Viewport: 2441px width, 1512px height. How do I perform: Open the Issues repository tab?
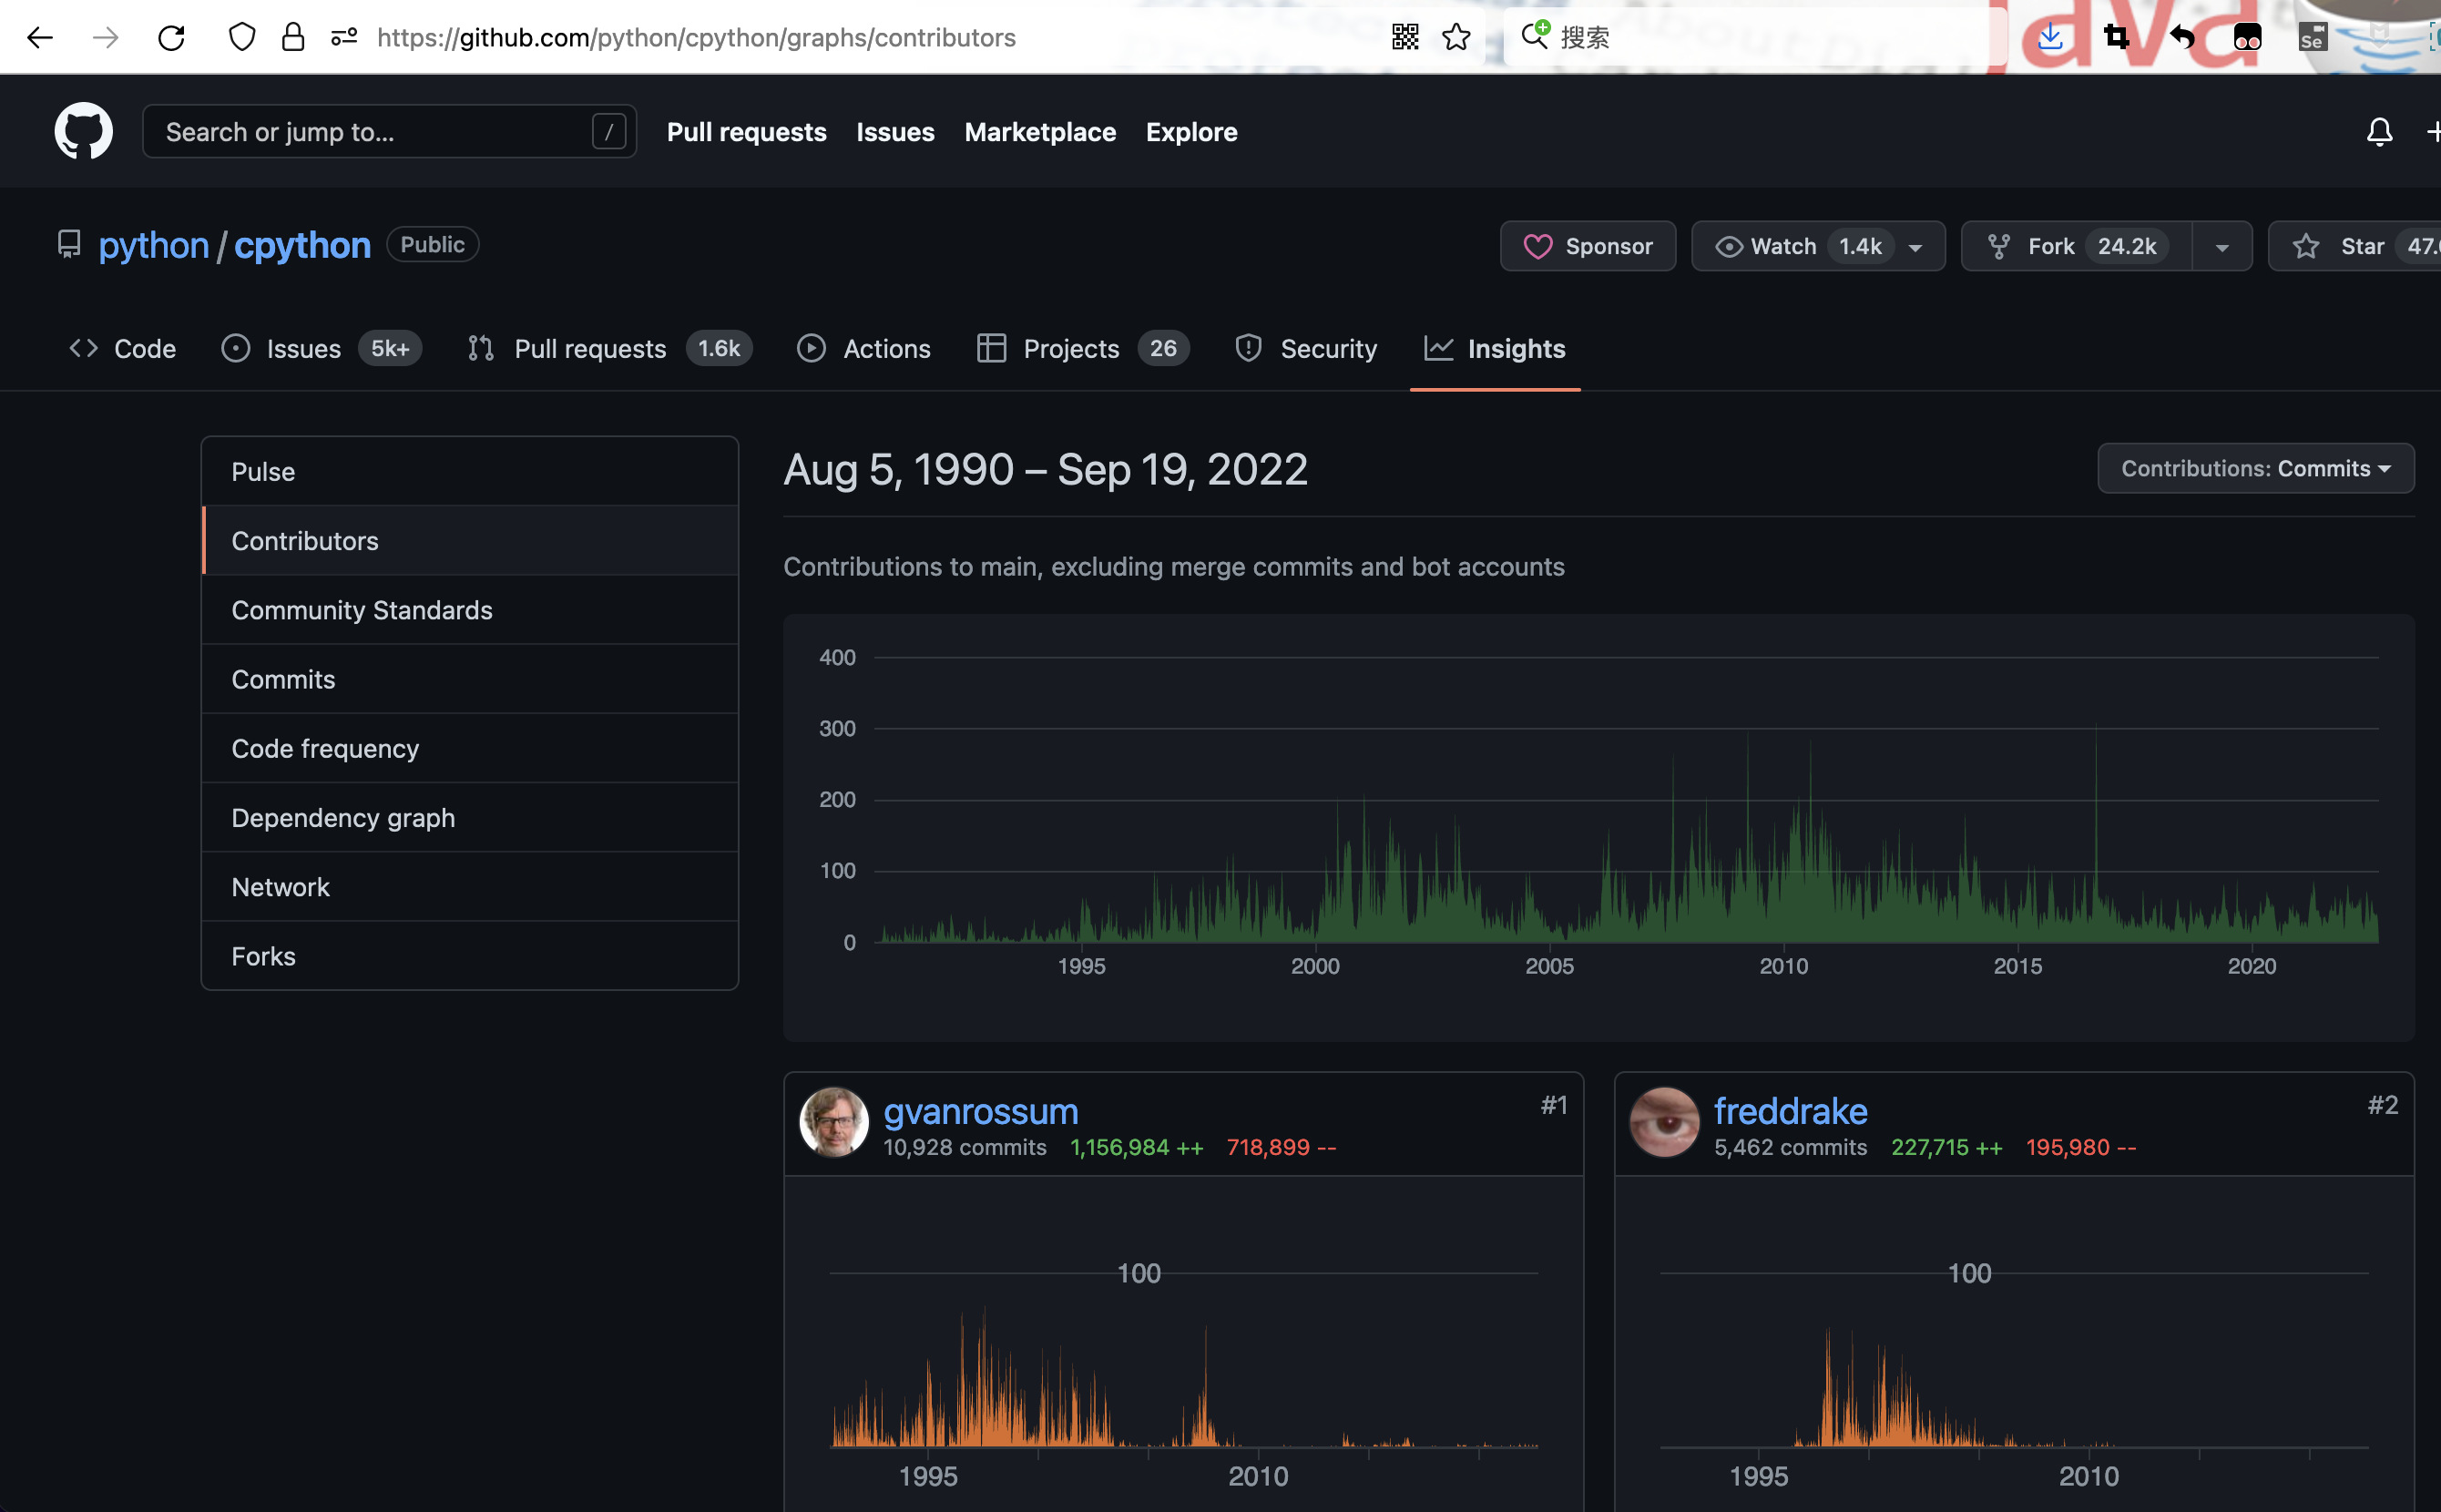[x=321, y=348]
